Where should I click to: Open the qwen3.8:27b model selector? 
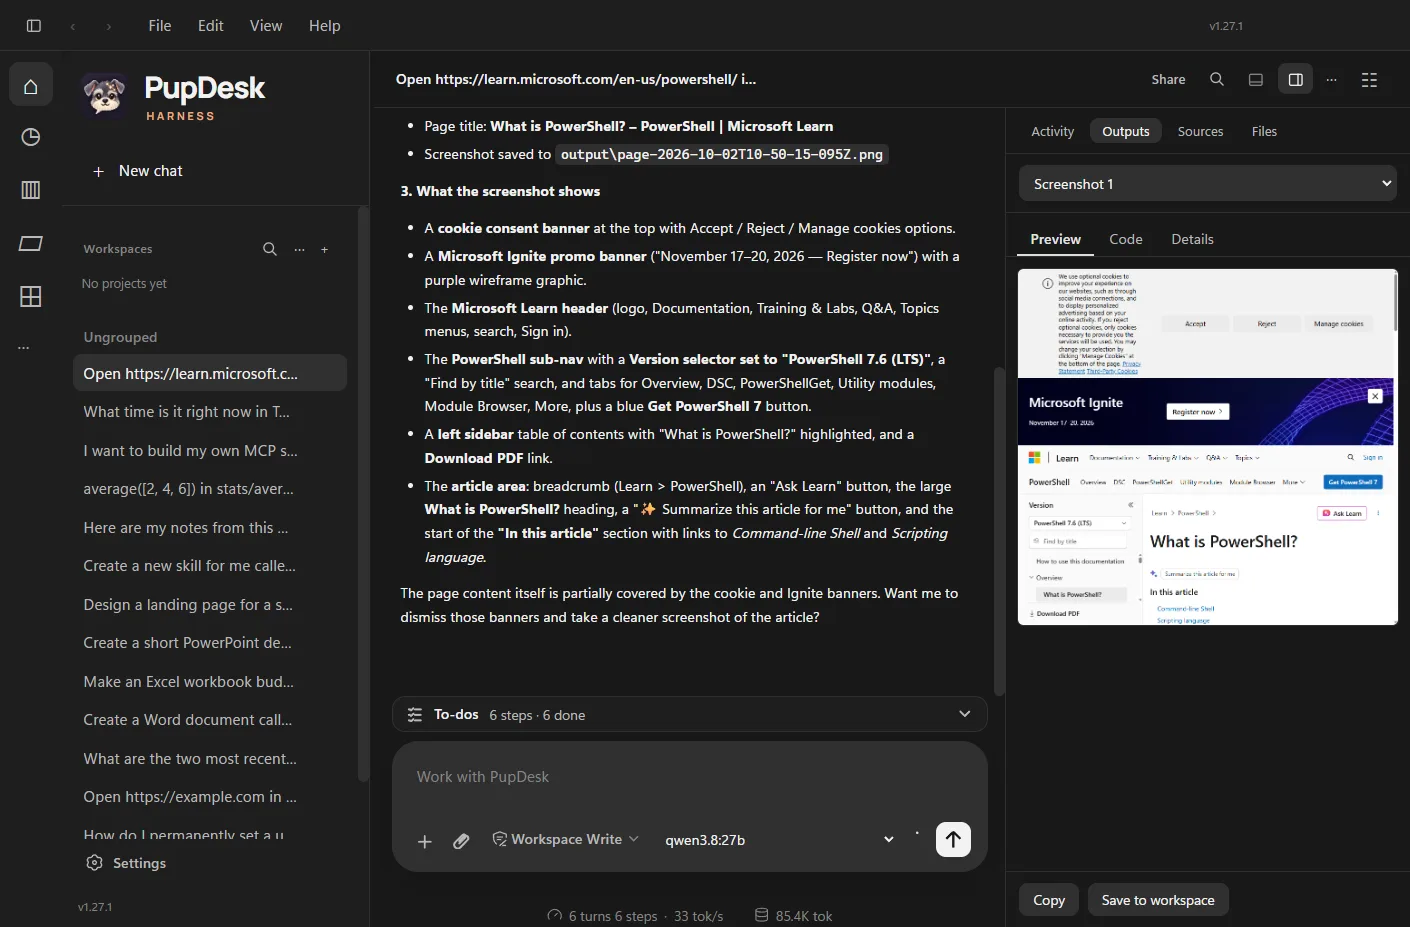point(779,840)
